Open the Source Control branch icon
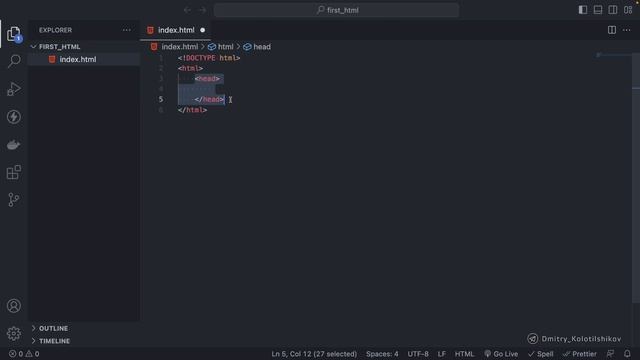The image size is (640, 360). [x=13, y=200]
